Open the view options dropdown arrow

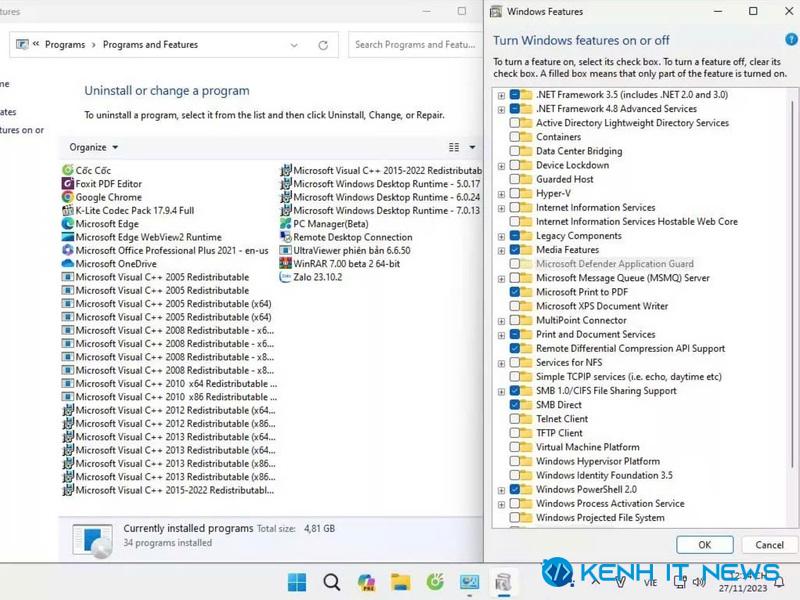[472, 147]
